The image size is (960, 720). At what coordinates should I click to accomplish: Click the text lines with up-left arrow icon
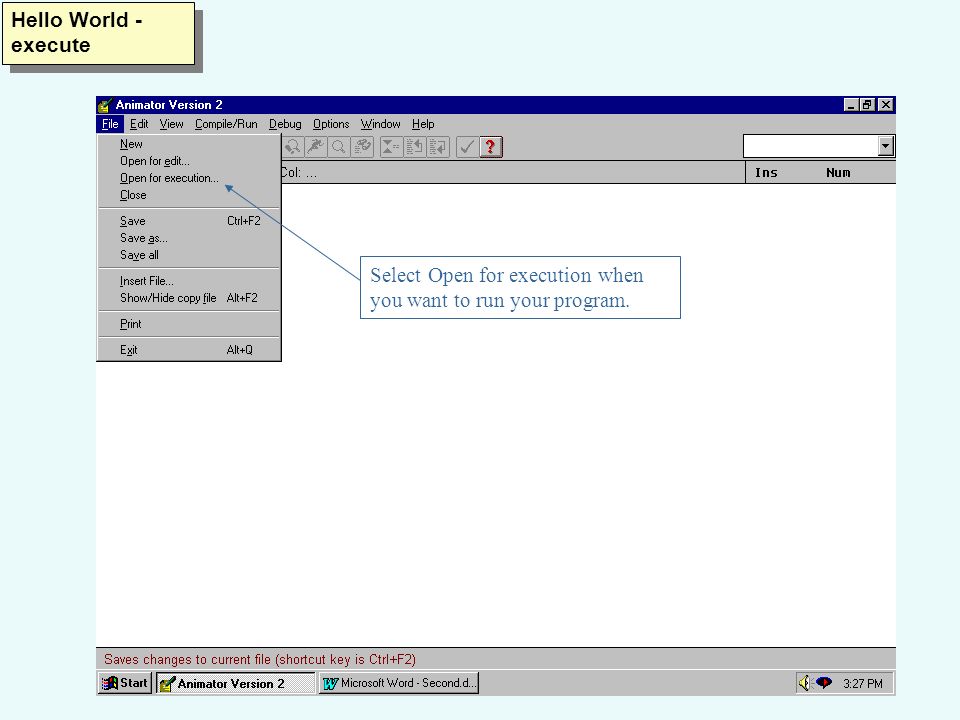click(x=414, y=147)
